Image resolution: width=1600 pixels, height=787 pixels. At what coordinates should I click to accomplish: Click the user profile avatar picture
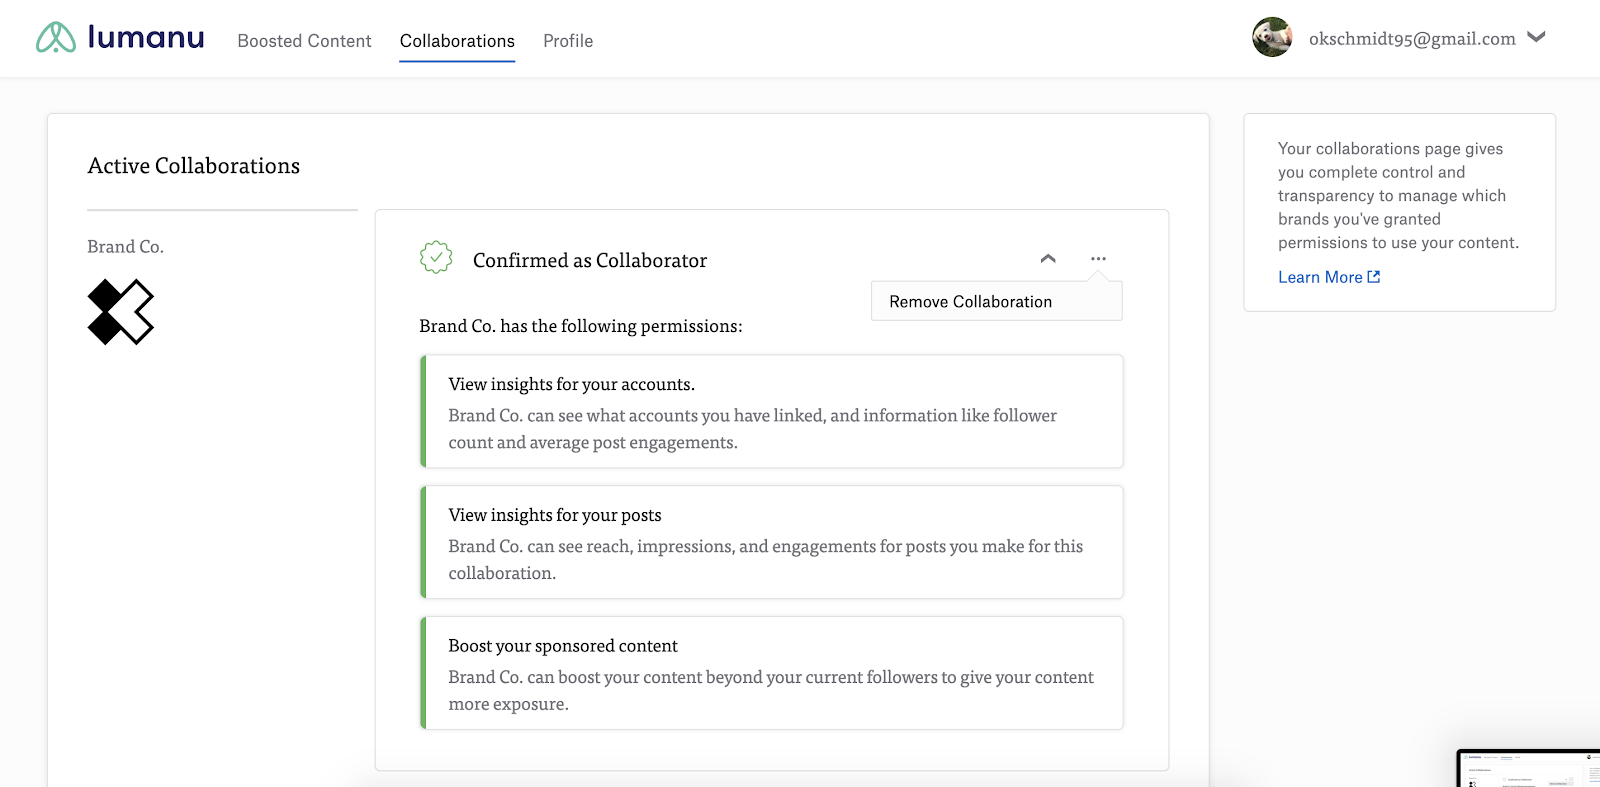[x=1272, y=37]
